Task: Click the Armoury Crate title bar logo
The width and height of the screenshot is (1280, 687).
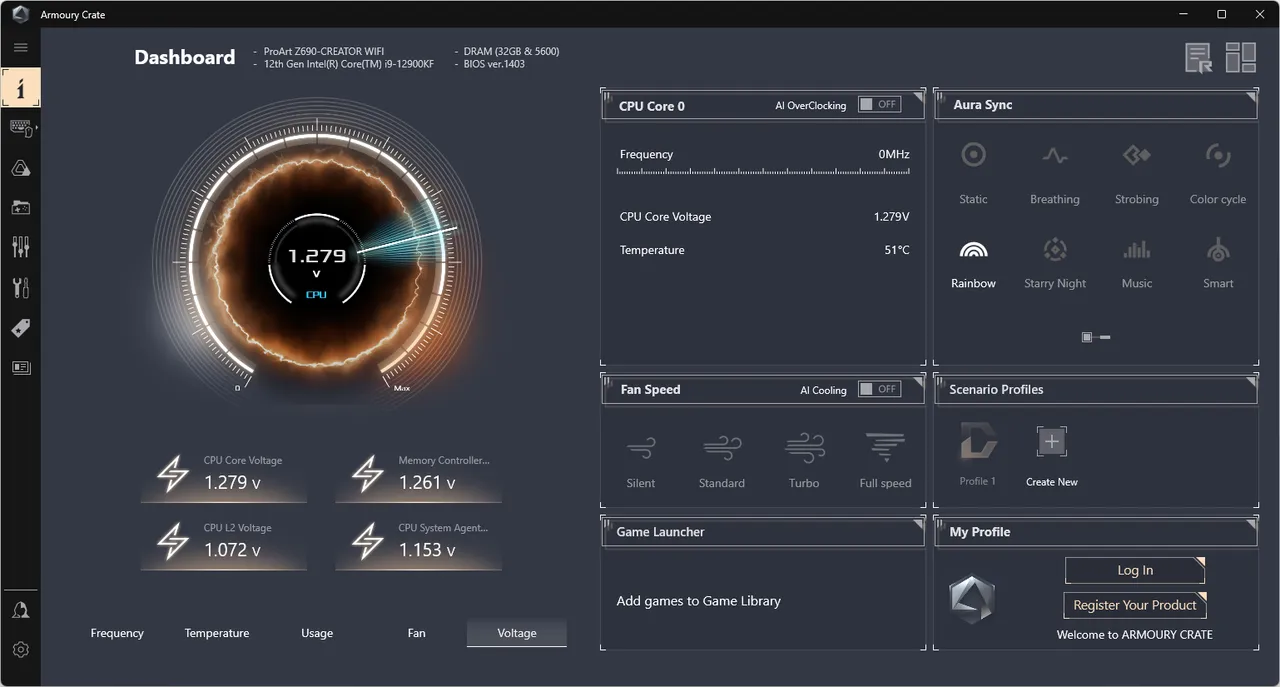Action: coord(20,15)
